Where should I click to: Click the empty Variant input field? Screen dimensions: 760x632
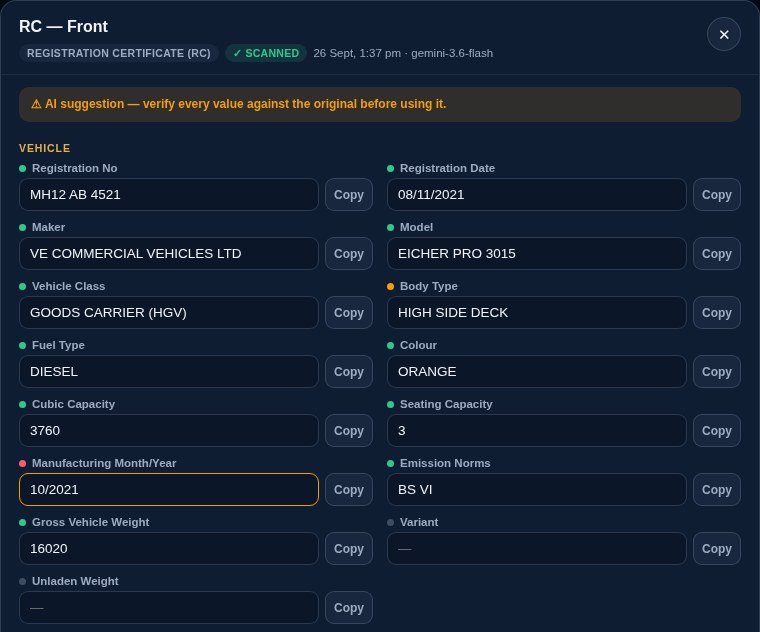click(537, 549)
